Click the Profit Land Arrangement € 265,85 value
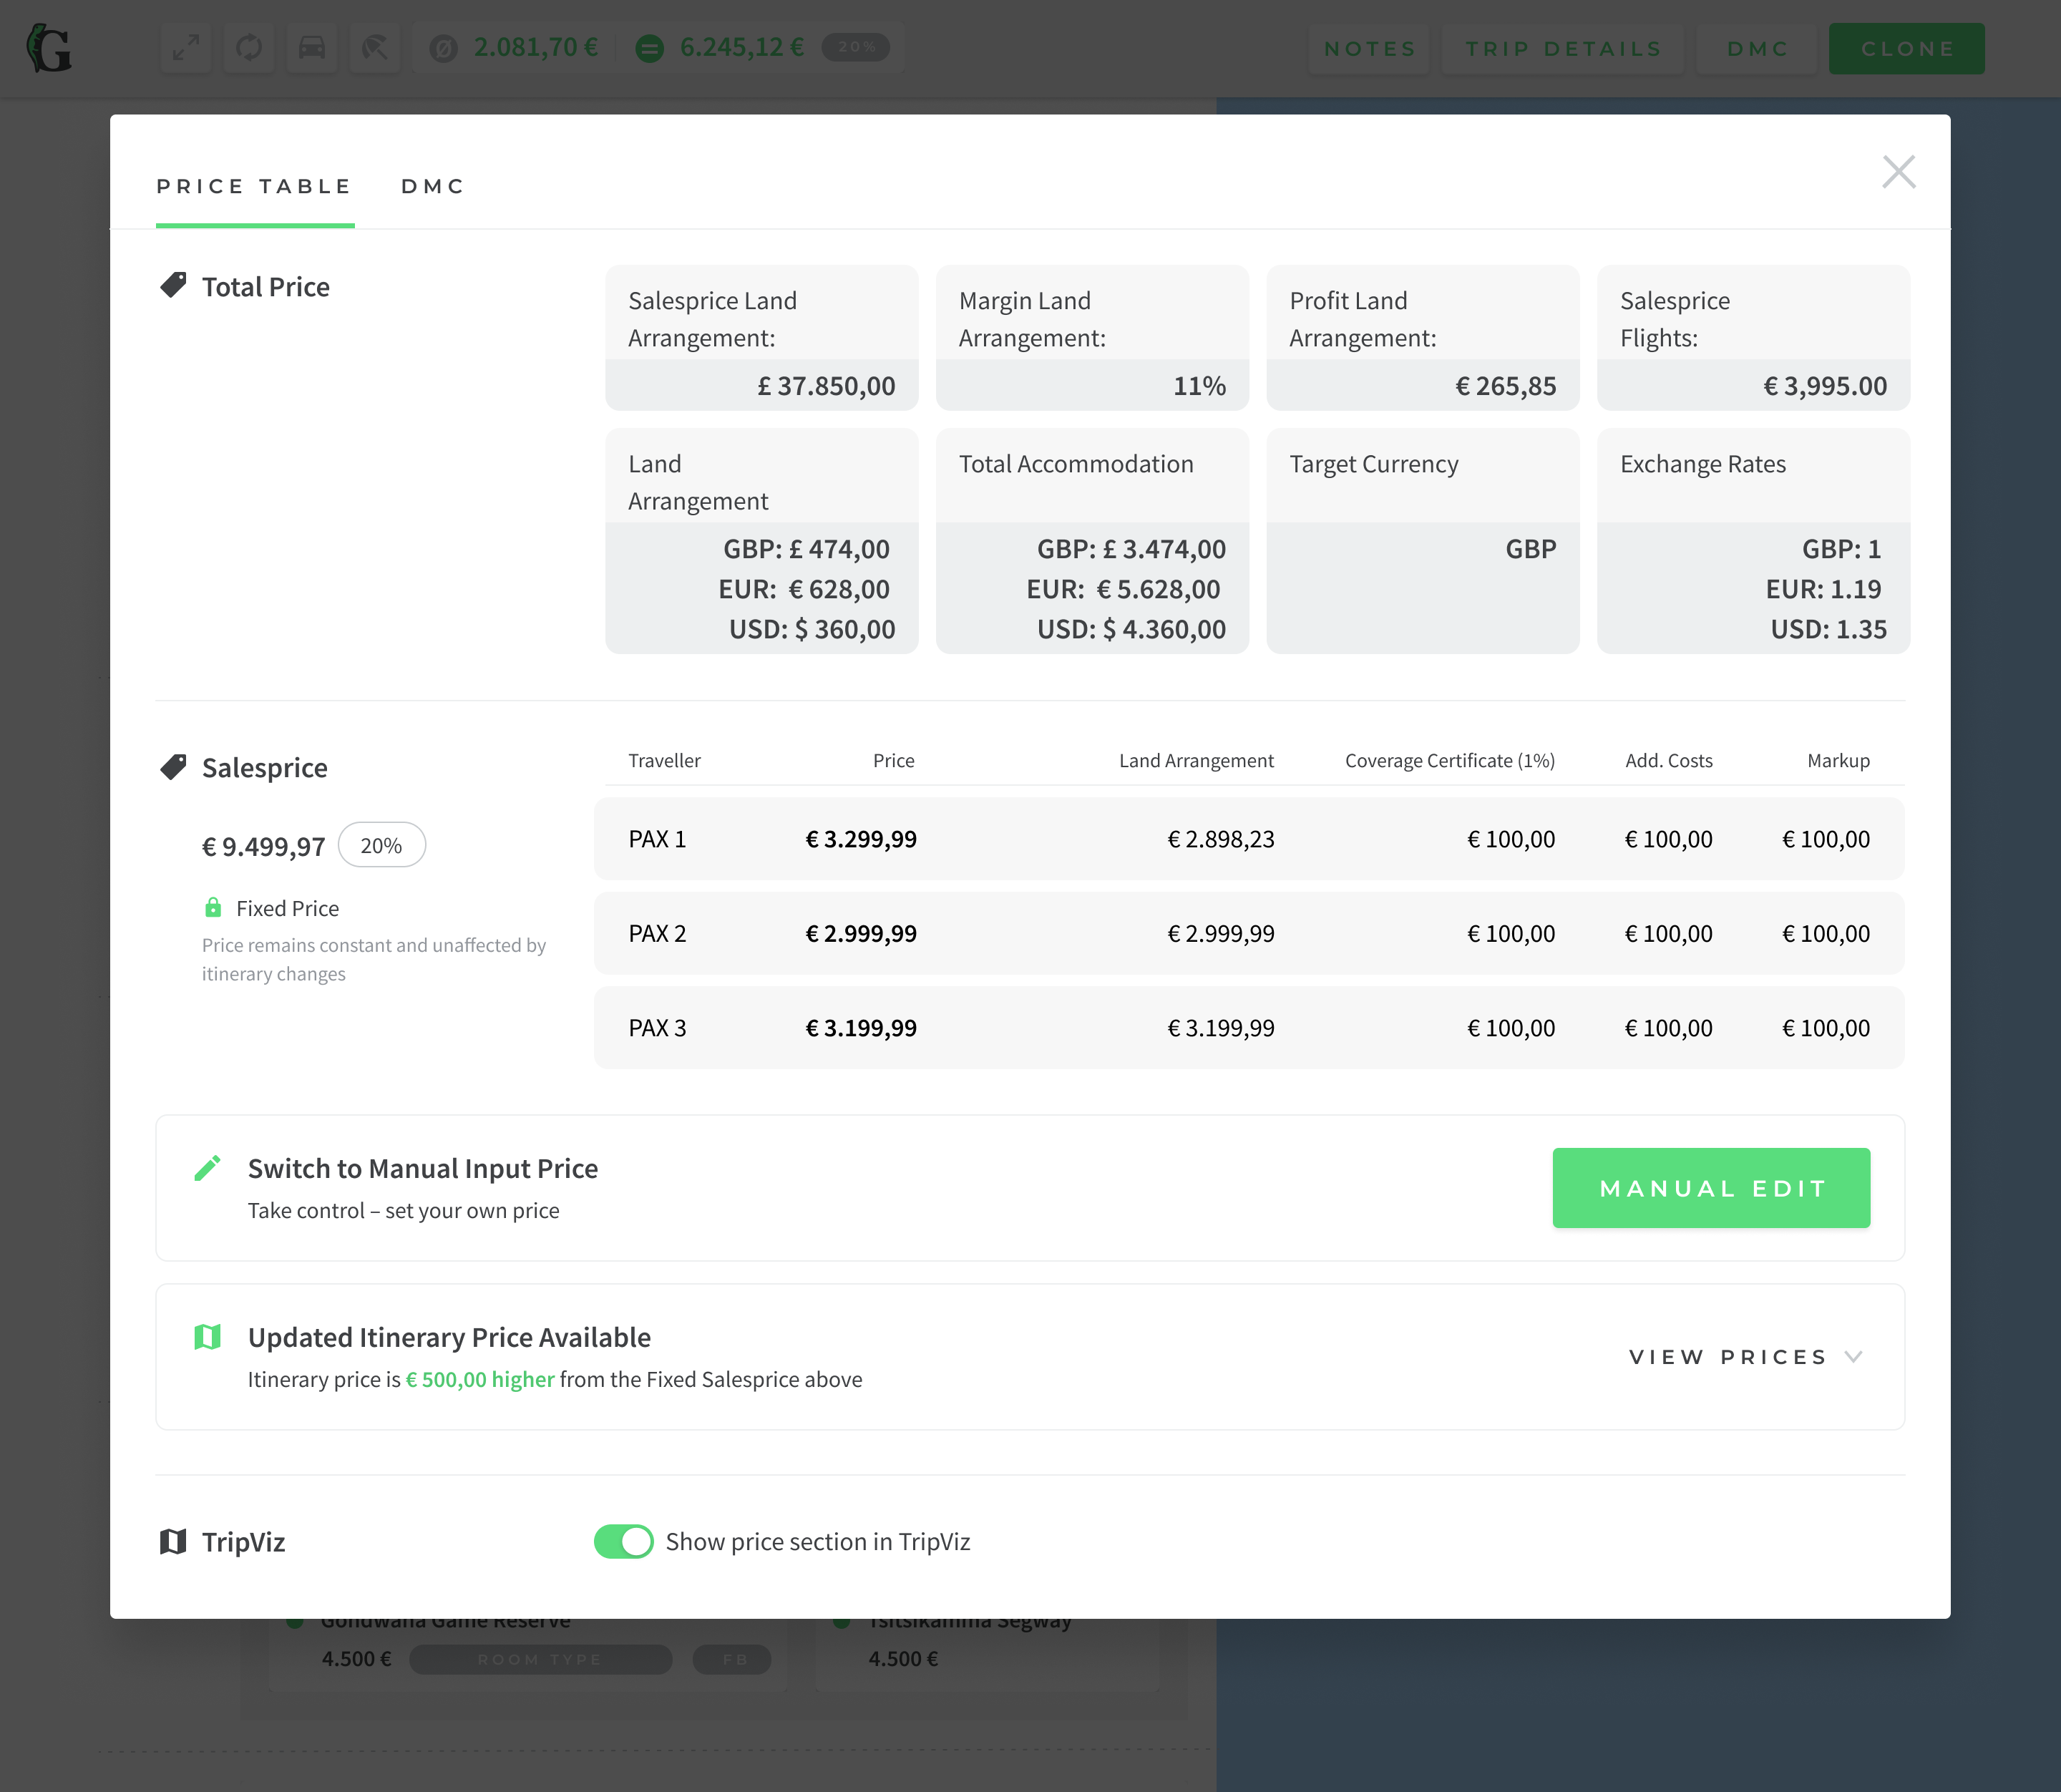The height and width of the screenshot is (1792, 2061). [x=1505, y=386]
